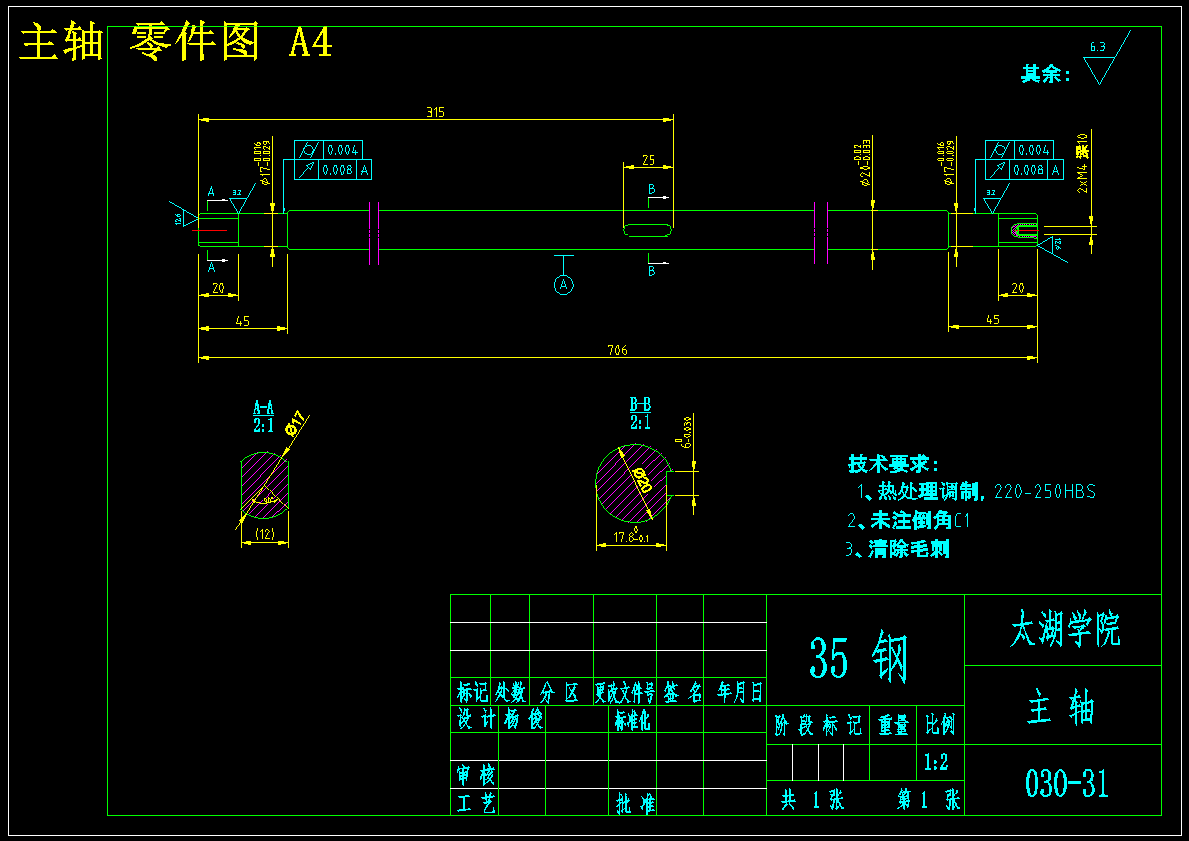1189x841 pixels.
Task: Select the 6.3 surface roughness symbol
Action: click(1106, 58)
